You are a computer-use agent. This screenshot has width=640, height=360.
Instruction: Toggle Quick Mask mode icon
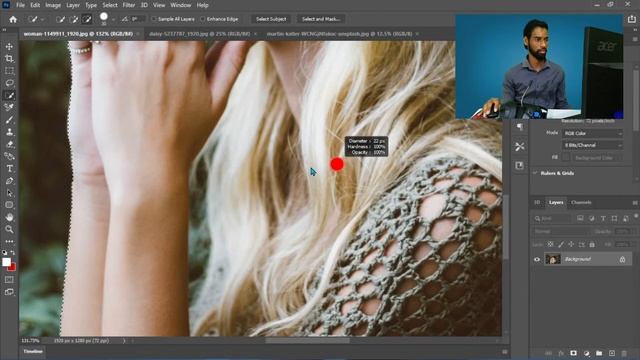pos(9,280)
